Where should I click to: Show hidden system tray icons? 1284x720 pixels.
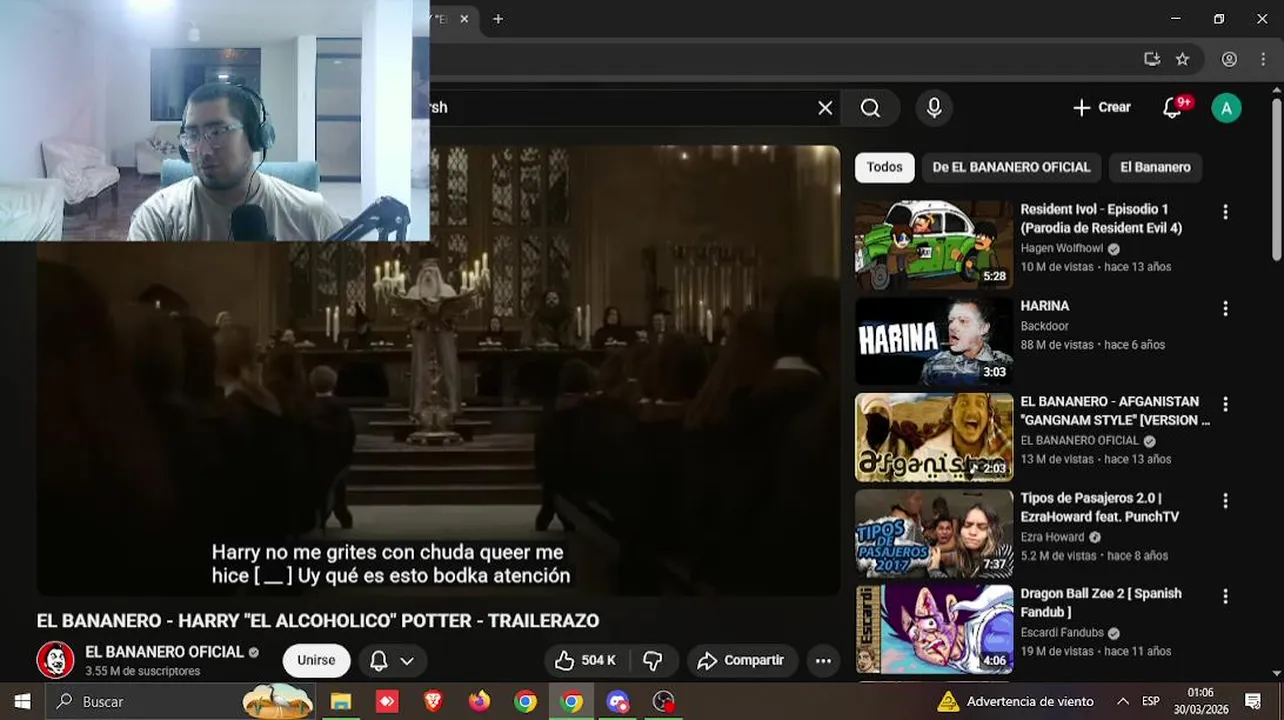1123,701
